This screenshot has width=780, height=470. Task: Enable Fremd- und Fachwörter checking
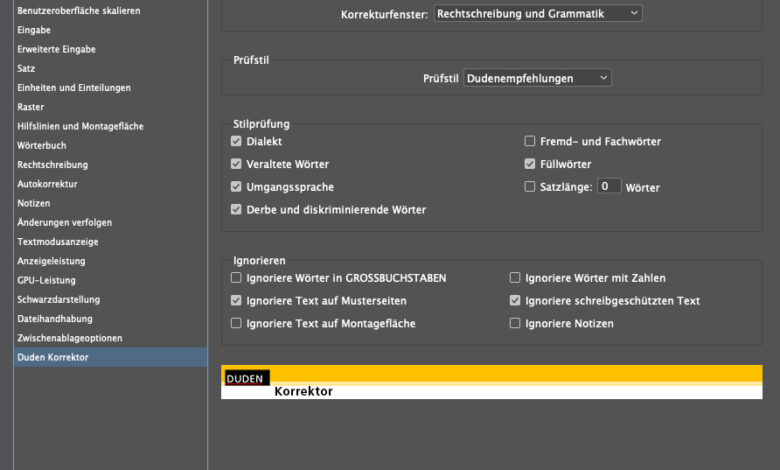531,142
